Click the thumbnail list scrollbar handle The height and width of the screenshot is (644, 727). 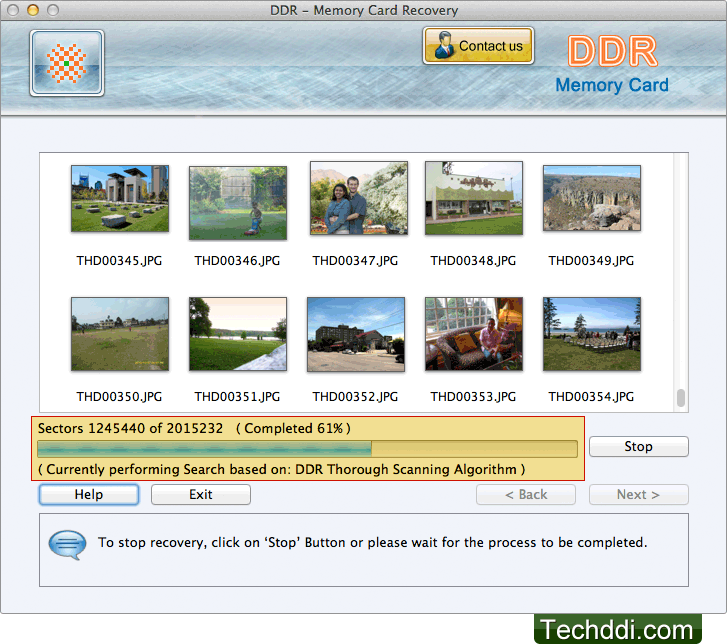681,398
